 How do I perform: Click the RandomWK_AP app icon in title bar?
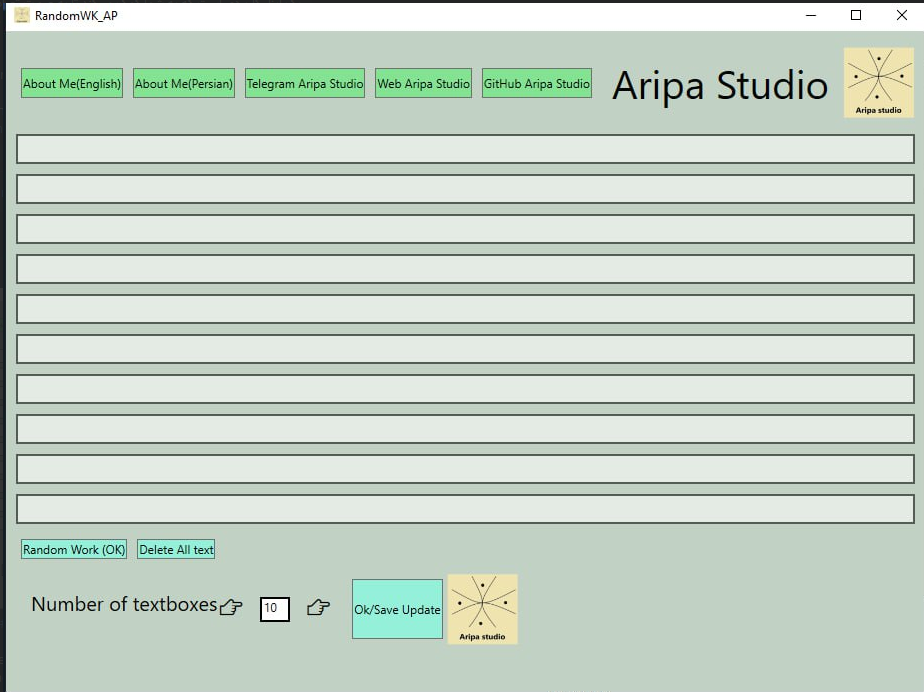pyautogui.click(x=22, y=15)
